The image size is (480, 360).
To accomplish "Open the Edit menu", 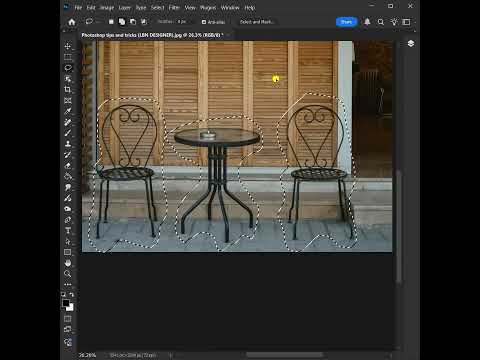I will coord(91,7).
